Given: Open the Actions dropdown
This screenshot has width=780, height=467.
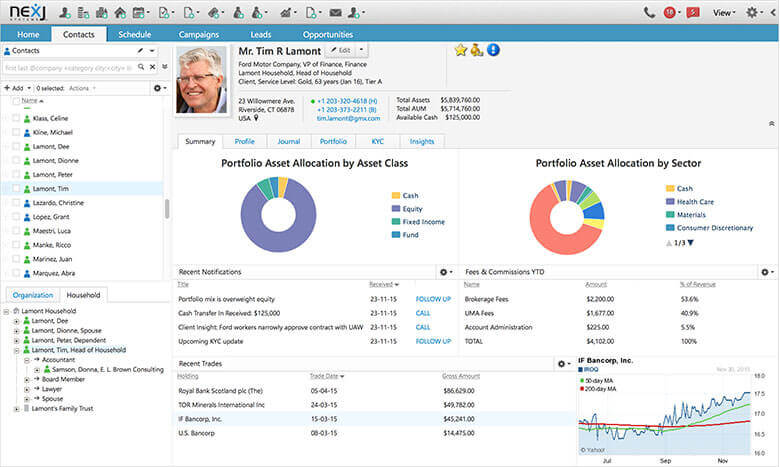Looking at the screenshot, I should (x=82, y=88).
